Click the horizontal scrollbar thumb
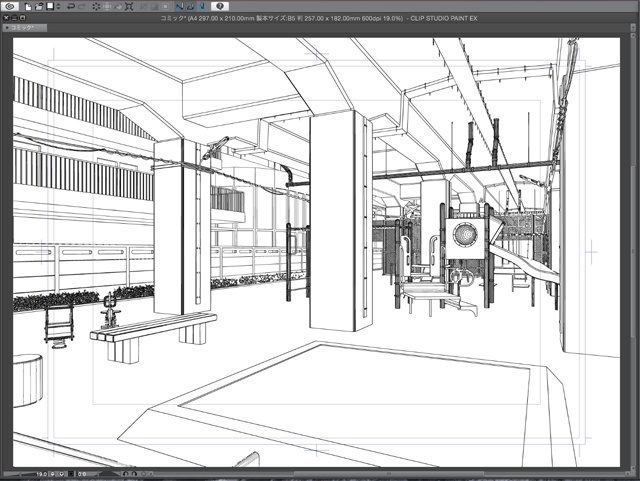 (x=389, y=474)
